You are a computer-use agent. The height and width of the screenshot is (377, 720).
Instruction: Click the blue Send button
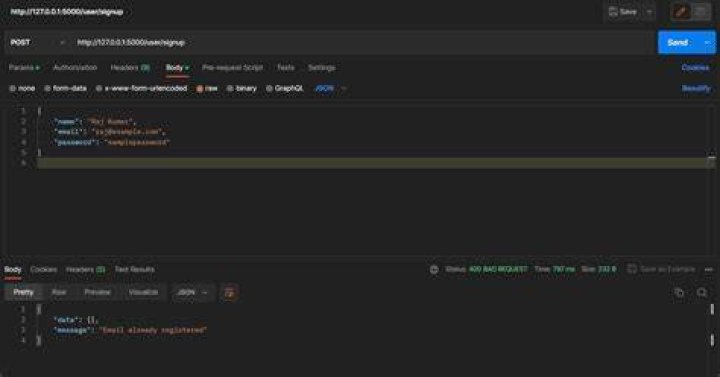678,43
